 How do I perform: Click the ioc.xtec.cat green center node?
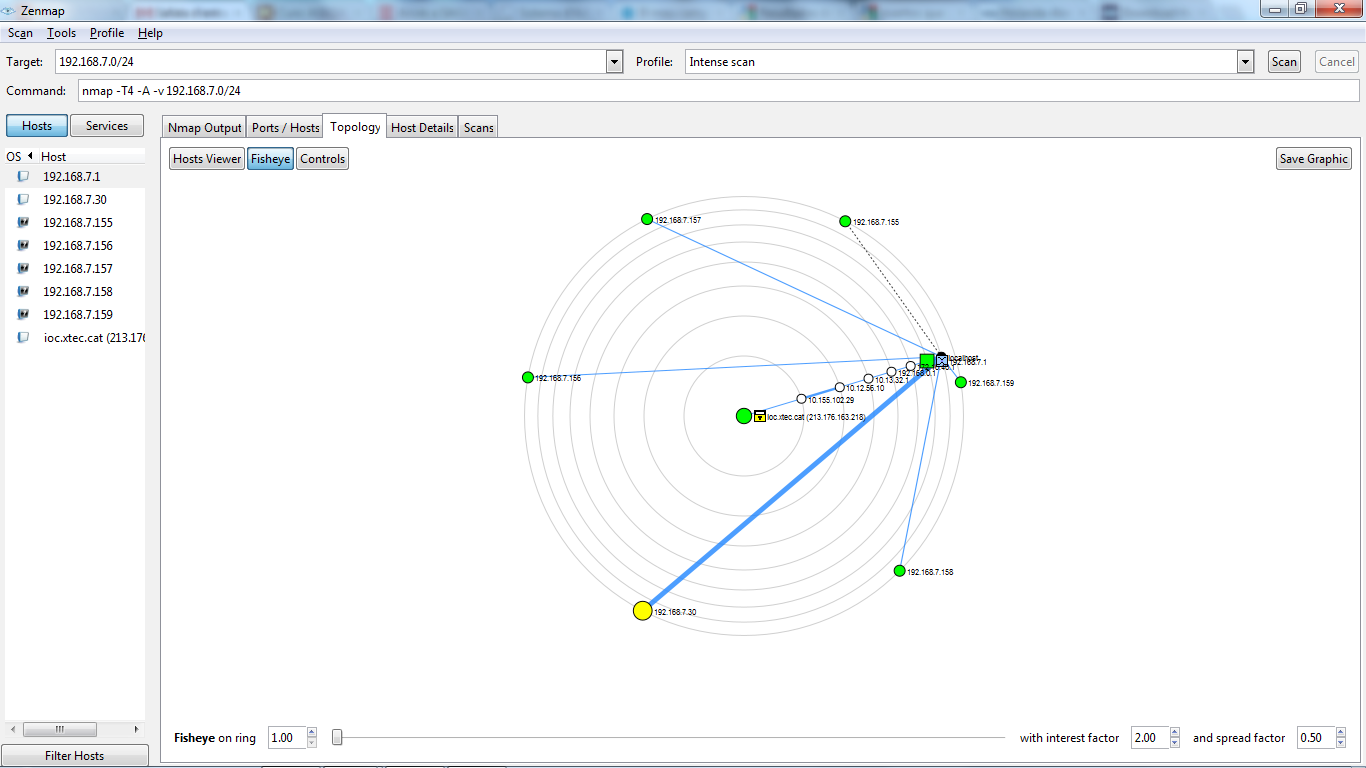click(743, 416)
